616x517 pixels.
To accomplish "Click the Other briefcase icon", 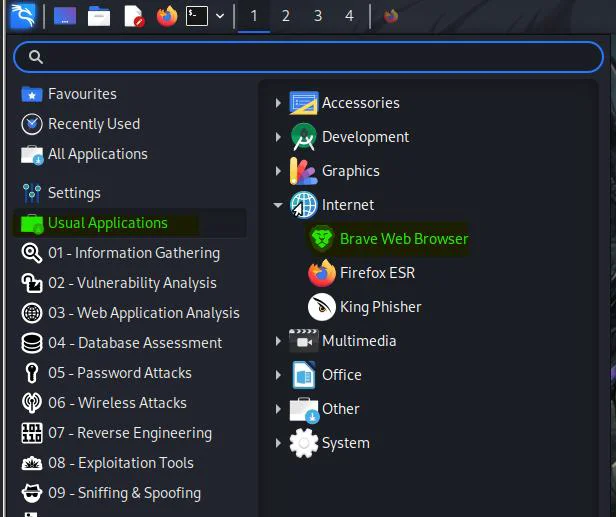I will tap(304, 410).
